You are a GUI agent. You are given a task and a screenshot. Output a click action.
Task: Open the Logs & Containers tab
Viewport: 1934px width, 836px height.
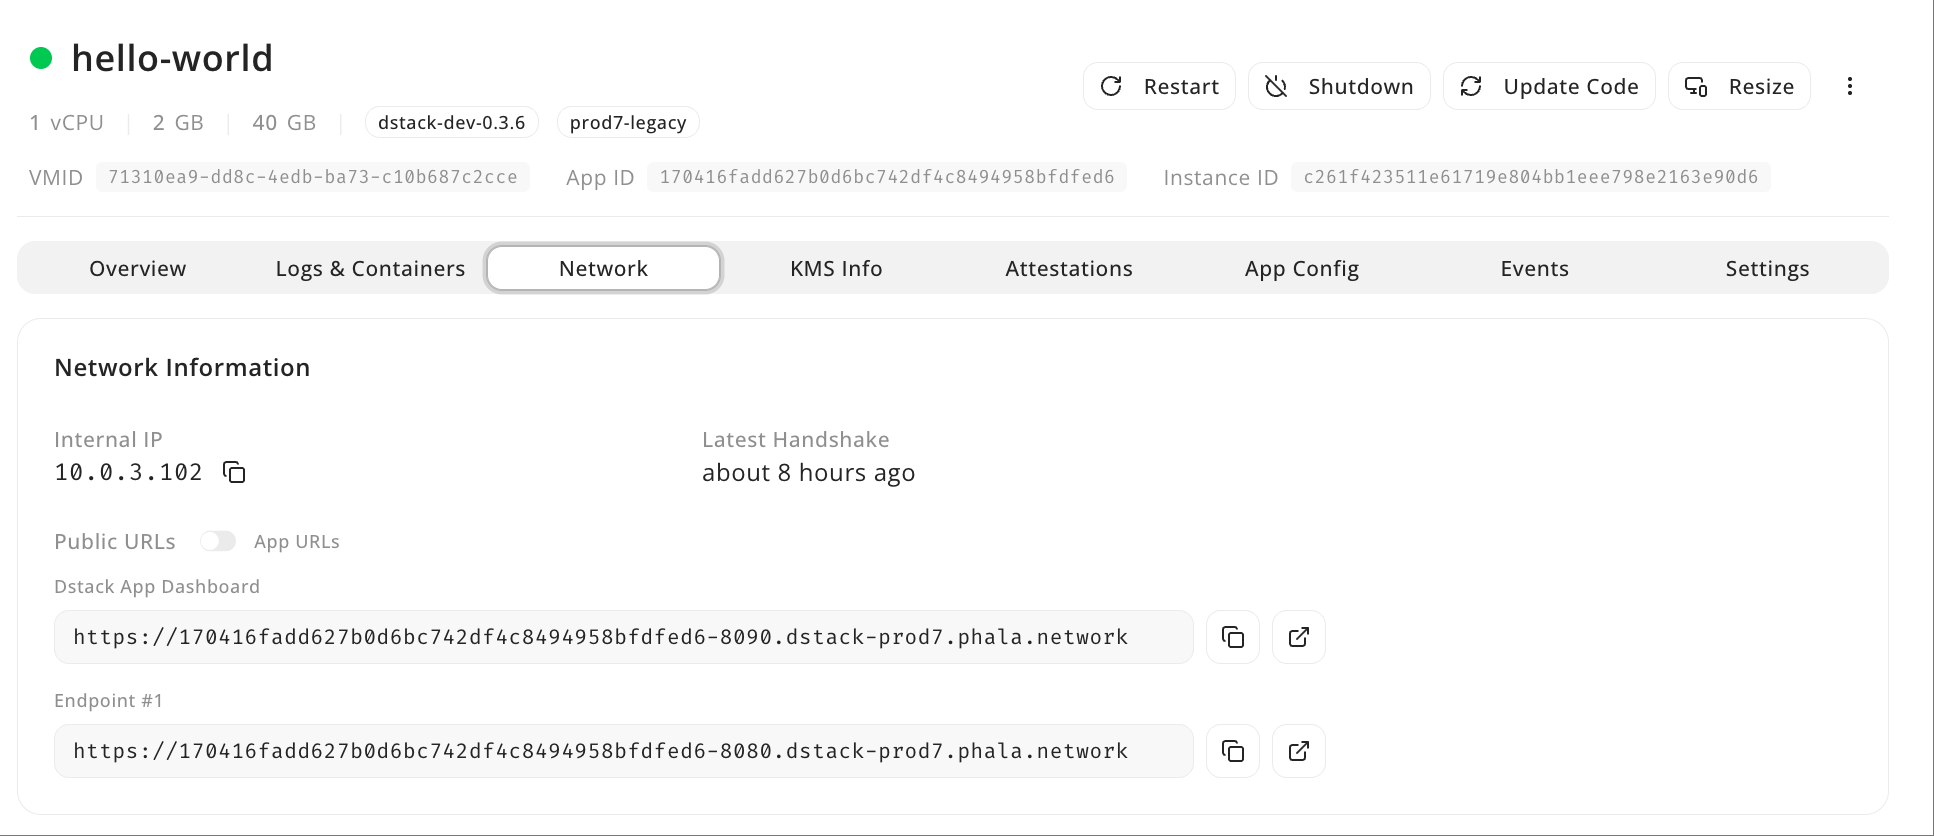(370, 268)
